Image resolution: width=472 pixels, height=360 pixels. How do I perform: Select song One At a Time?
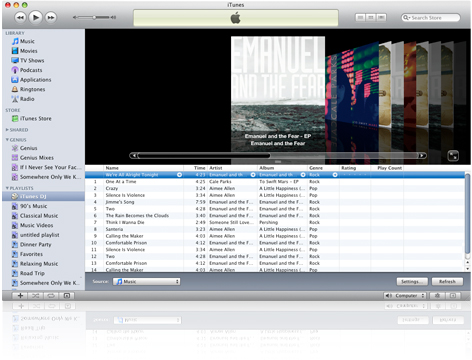[x=275, y=182]
